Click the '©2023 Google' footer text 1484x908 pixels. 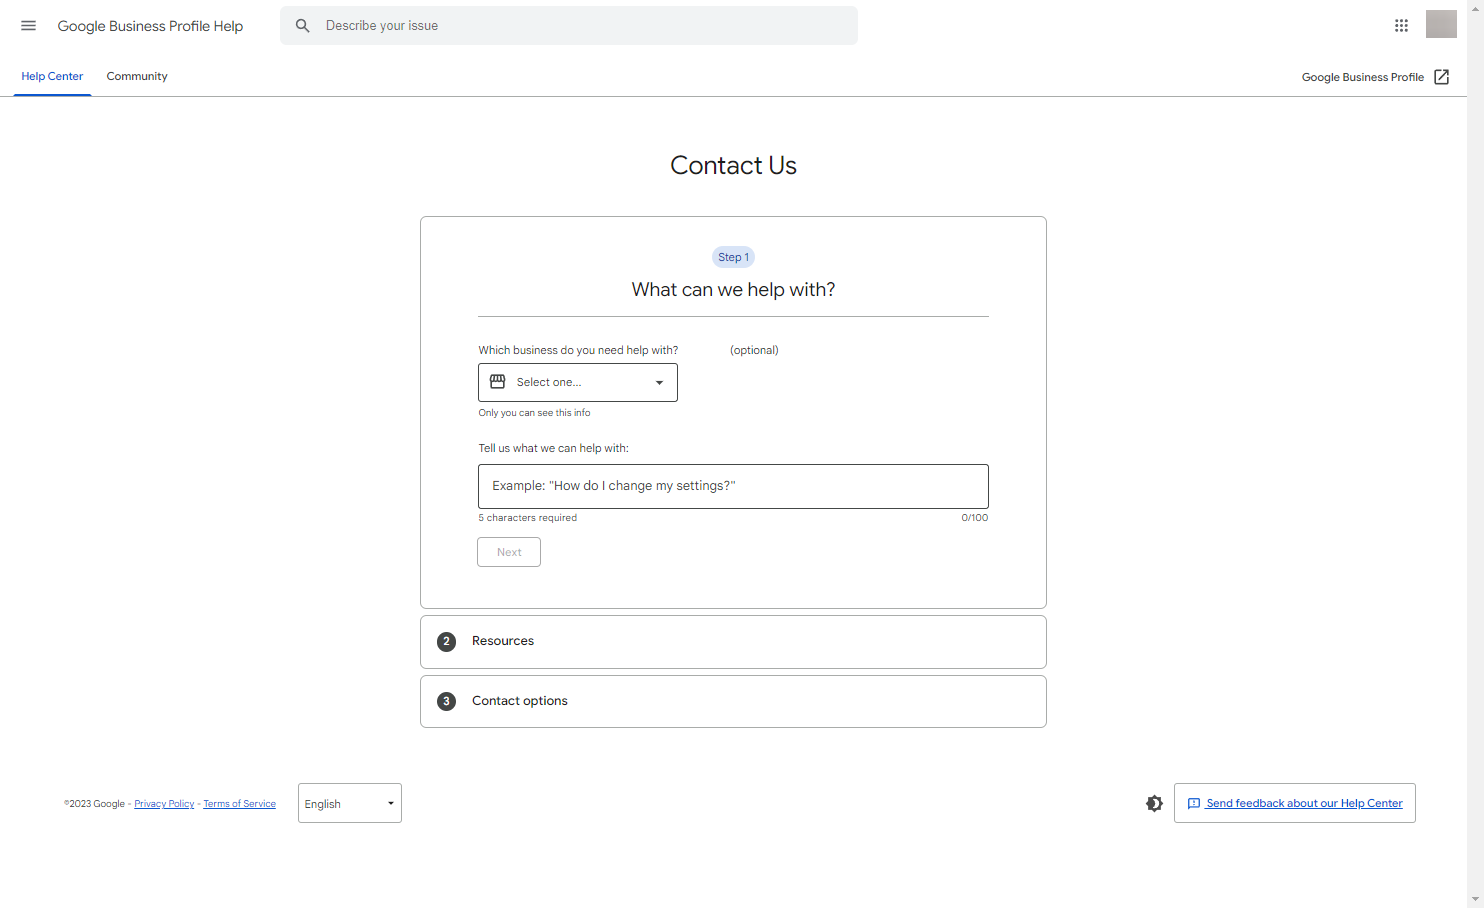tap(94, 804)
